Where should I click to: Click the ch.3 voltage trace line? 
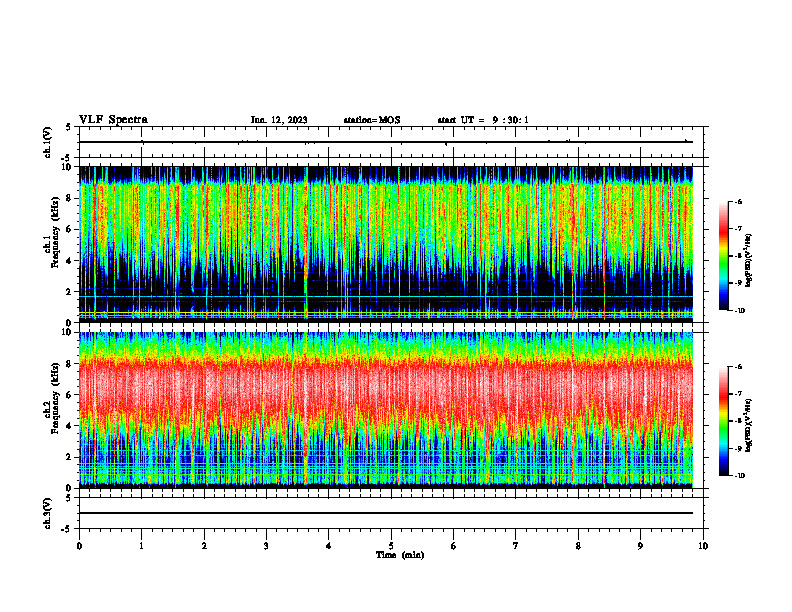tap(386, 513)
